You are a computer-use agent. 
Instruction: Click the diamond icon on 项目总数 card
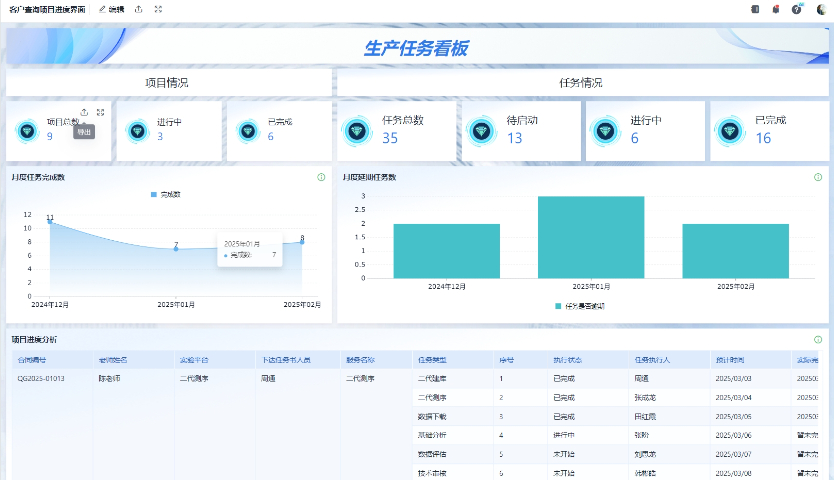click(x=27, y=131)
